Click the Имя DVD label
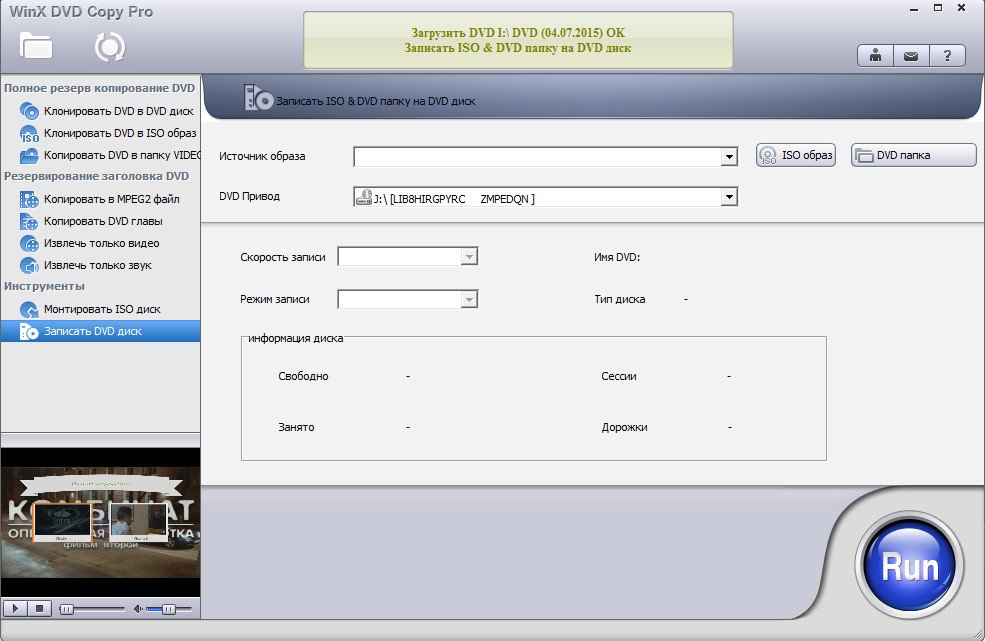985x641 pixels. 617,257
